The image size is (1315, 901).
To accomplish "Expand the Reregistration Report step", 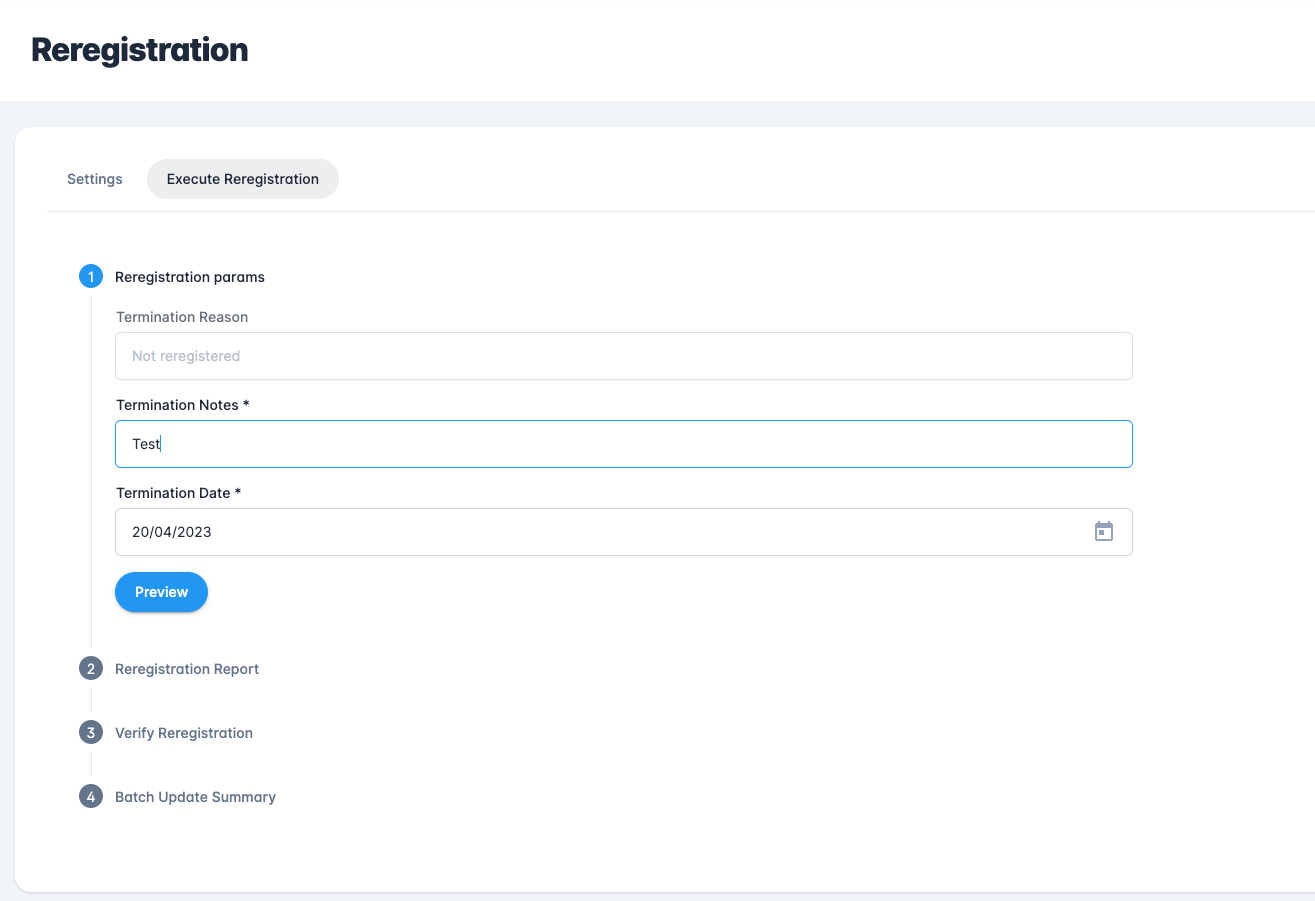I will (x=187, y=669).
